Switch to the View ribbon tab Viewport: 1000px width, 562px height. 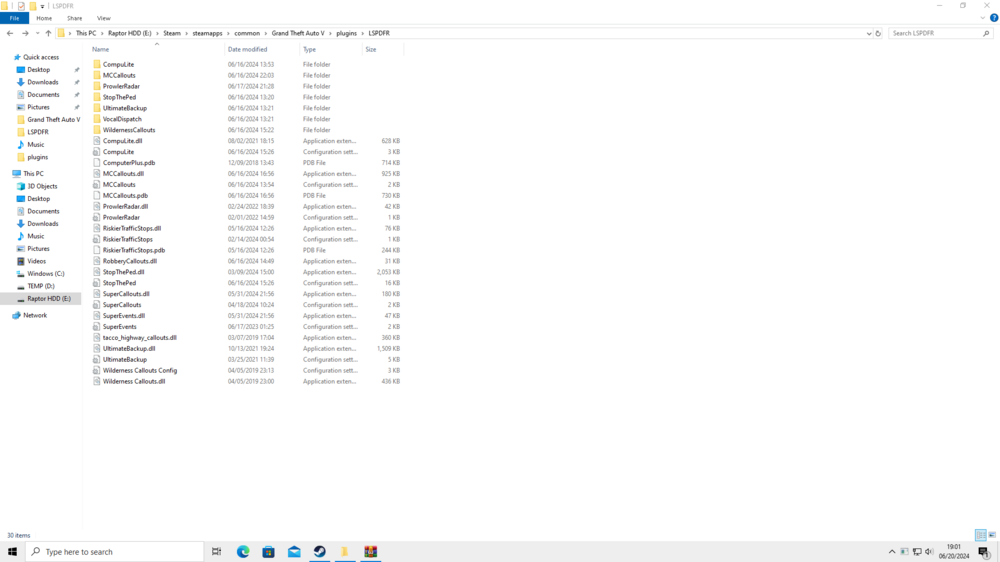[x=103, y=18]
